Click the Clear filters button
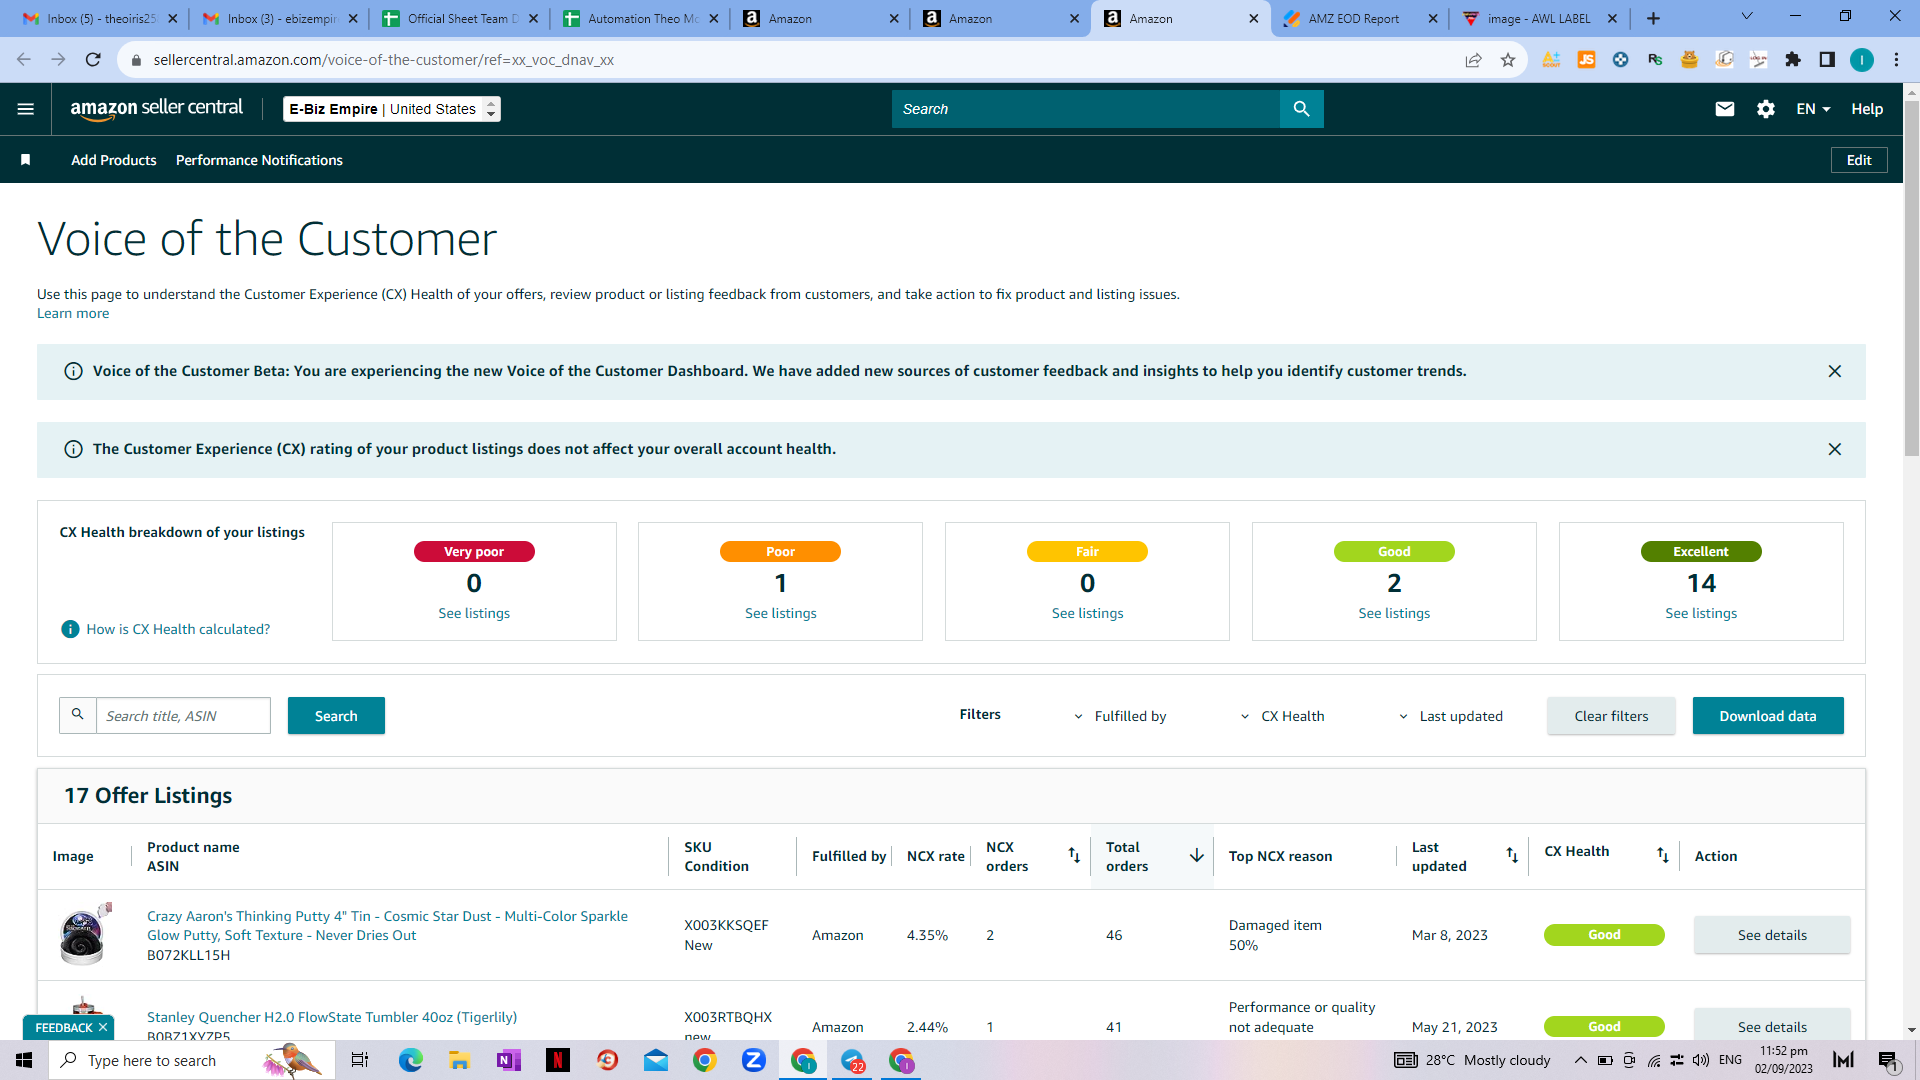Screen dimensions: 1920x1080 click(1611, 716)
